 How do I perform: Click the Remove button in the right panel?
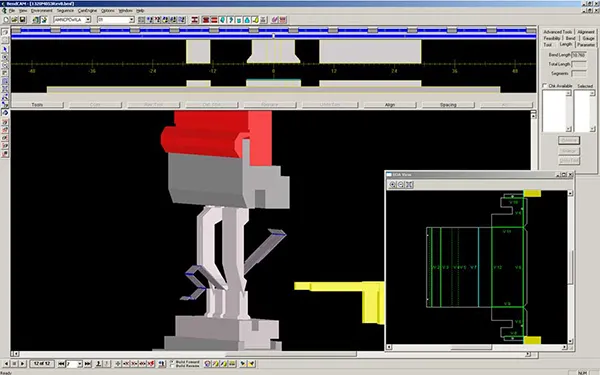pos(569,140)
